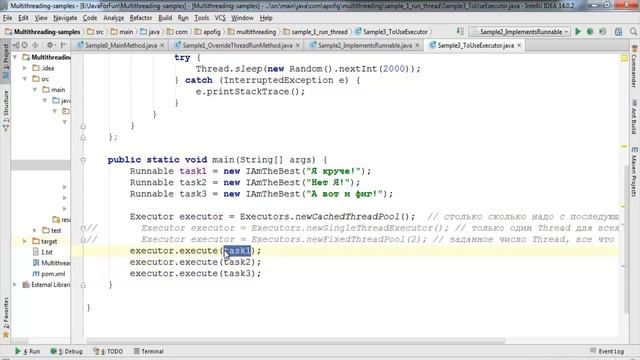Open project panel settings gear icon
The image size is (640, 360).
(x=50, y=45)
